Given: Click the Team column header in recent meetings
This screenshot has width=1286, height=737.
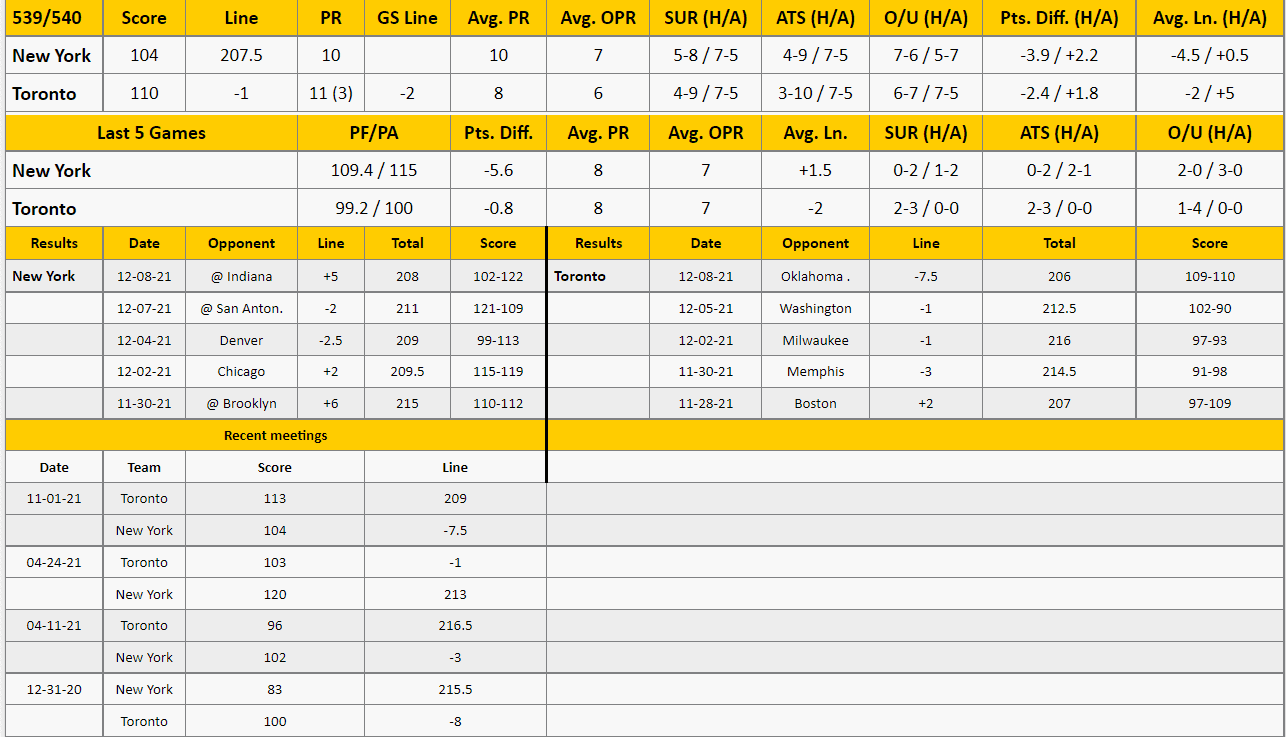Looking at the screenshot, I should click(x=144, y=468).
